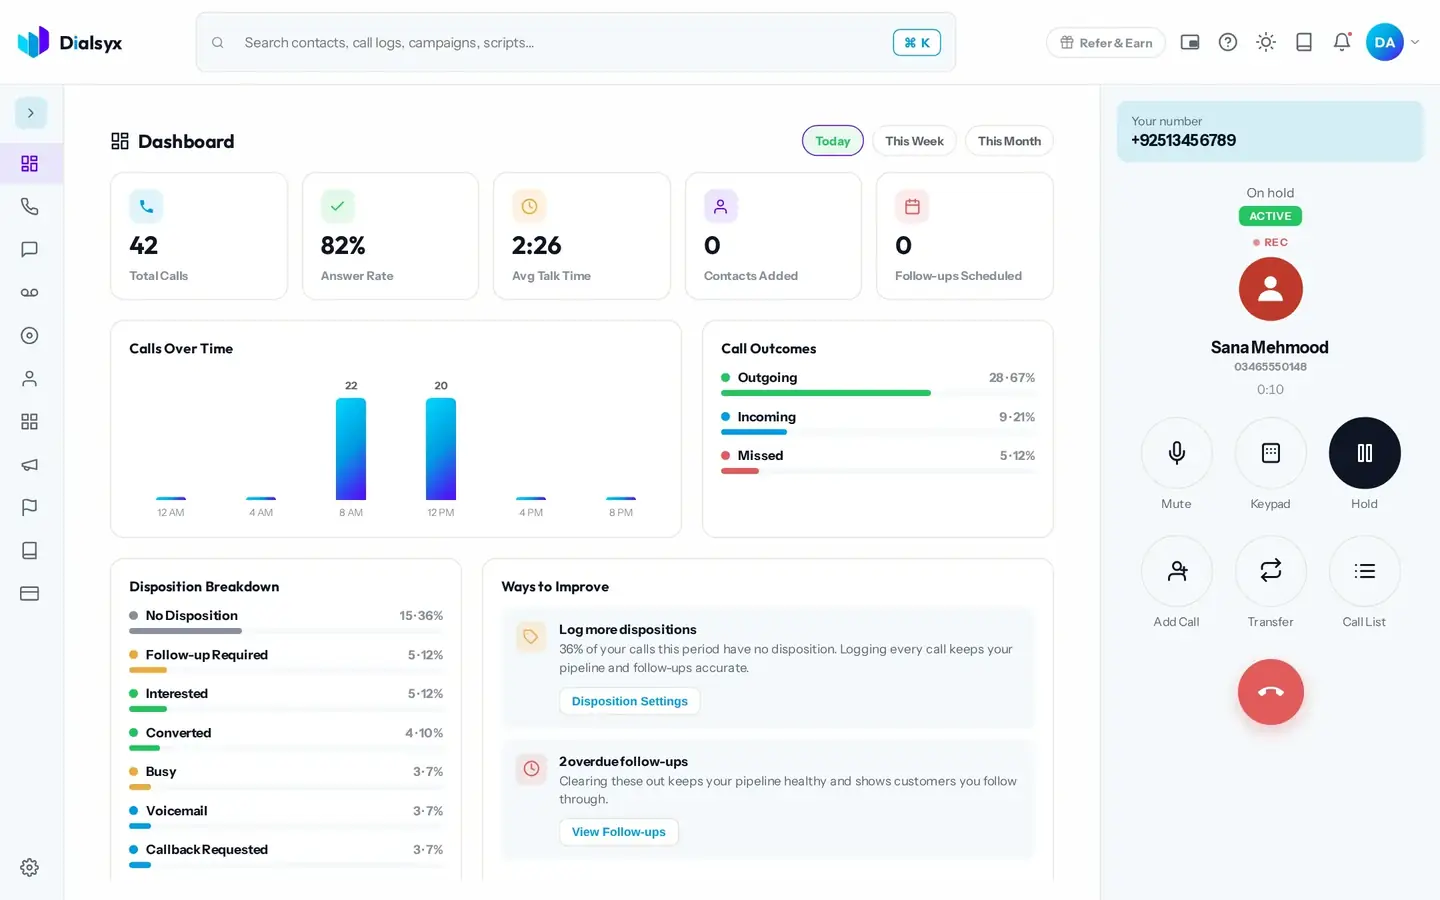Click the phone number +92513456789

[x=1184, y=140]
